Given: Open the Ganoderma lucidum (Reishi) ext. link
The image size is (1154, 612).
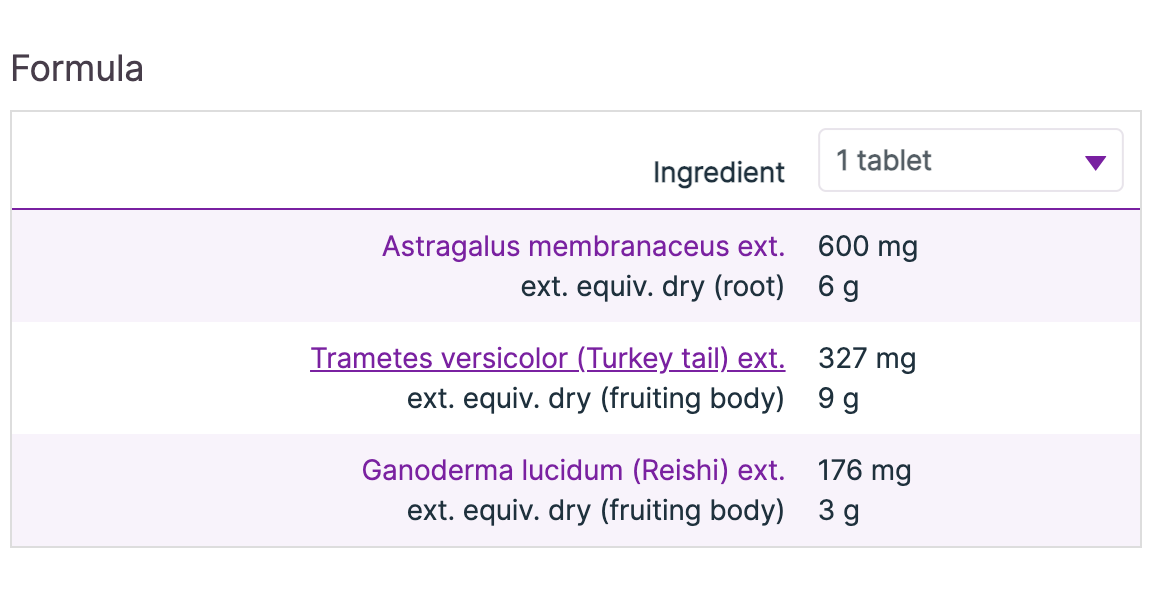Looking at the screenshot, I should coord(573,470).
